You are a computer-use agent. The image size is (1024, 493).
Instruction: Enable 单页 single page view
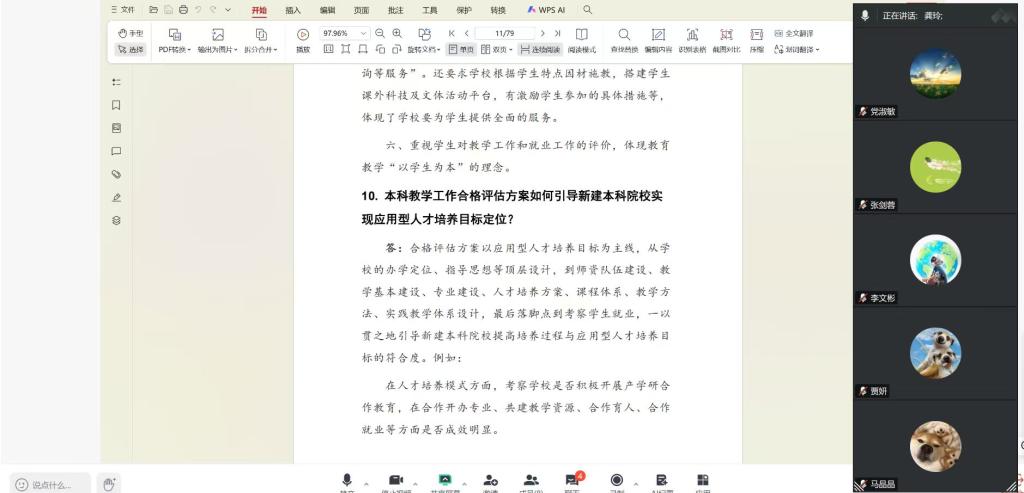(461, 49)
